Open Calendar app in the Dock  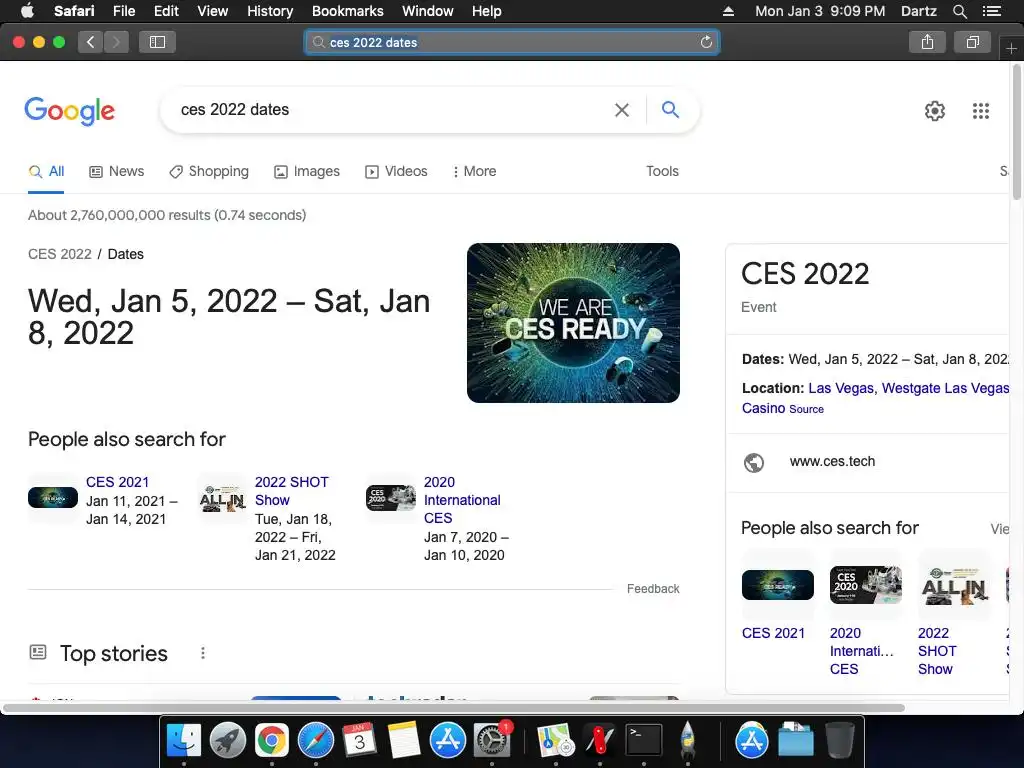359,740
